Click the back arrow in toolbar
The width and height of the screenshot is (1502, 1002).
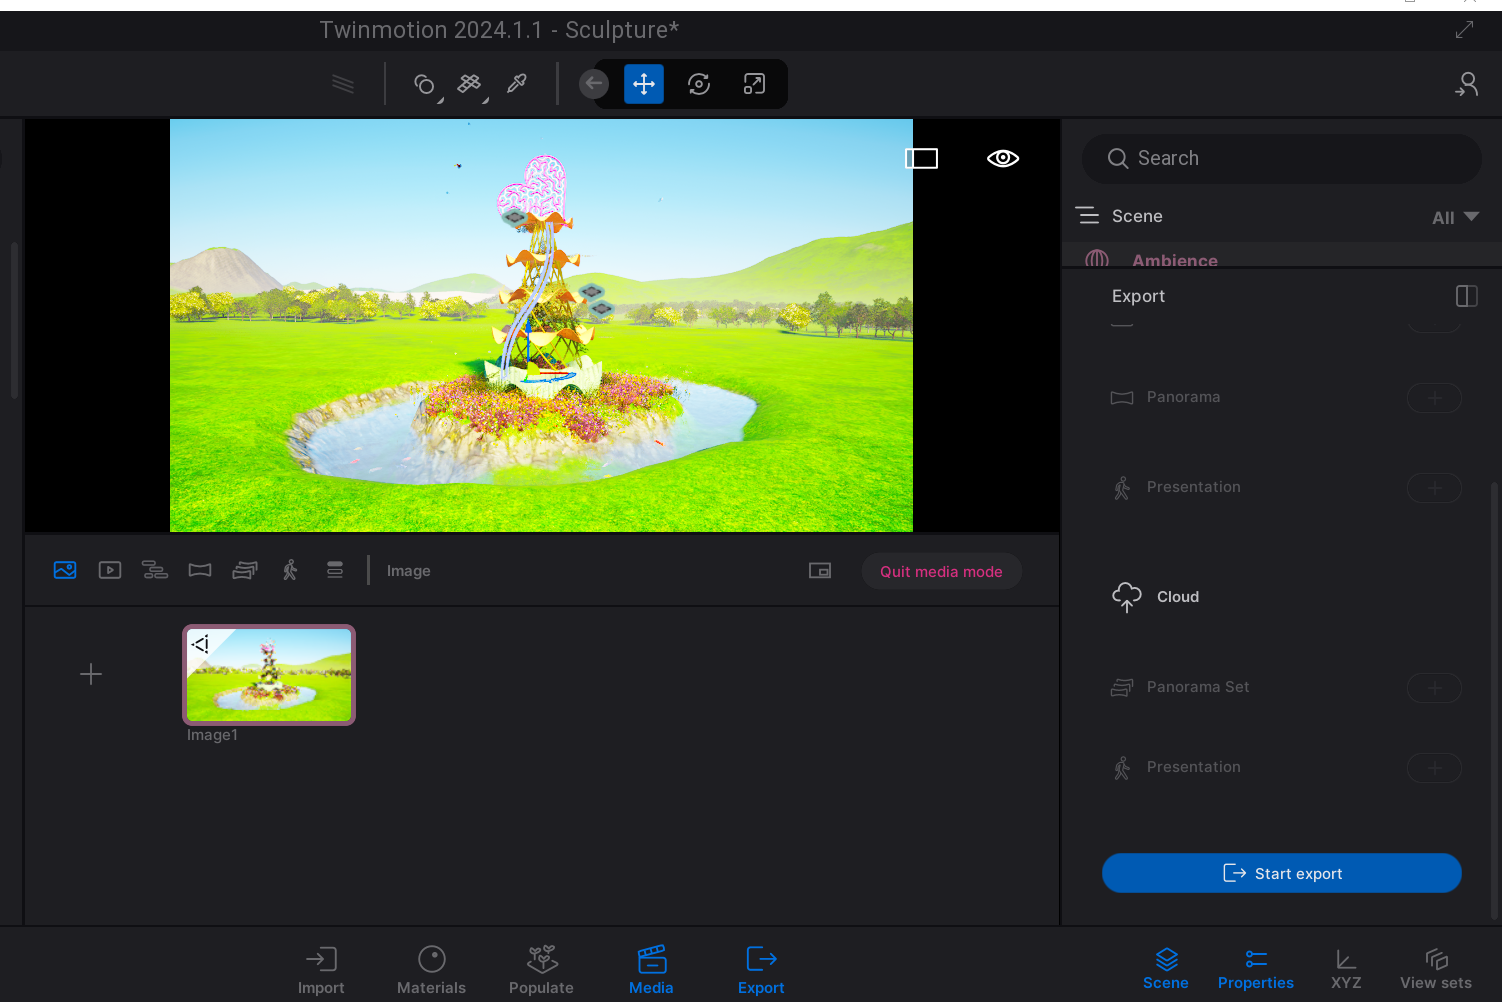(594, 84)
